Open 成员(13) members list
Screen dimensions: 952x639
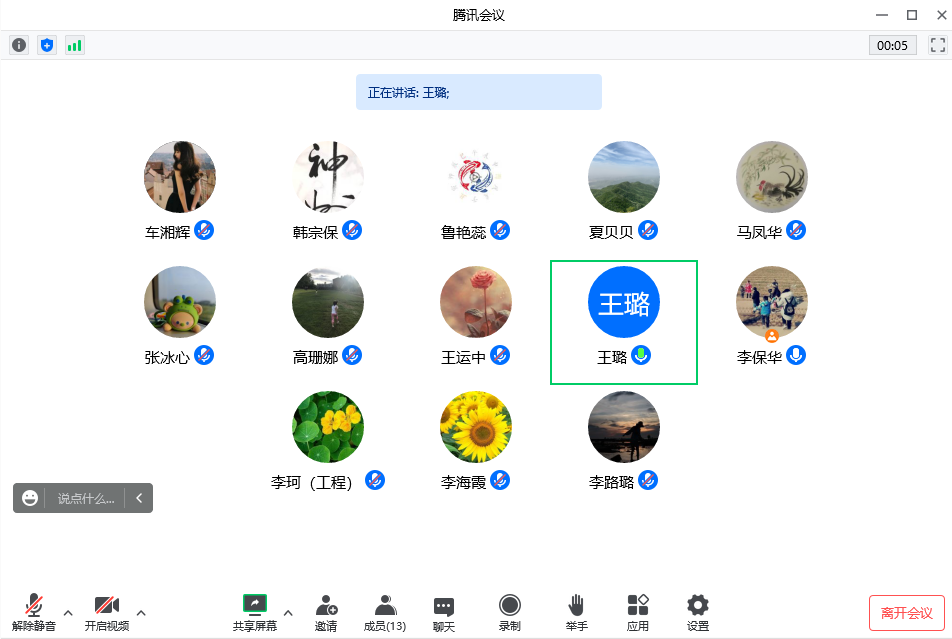point(384,612)
